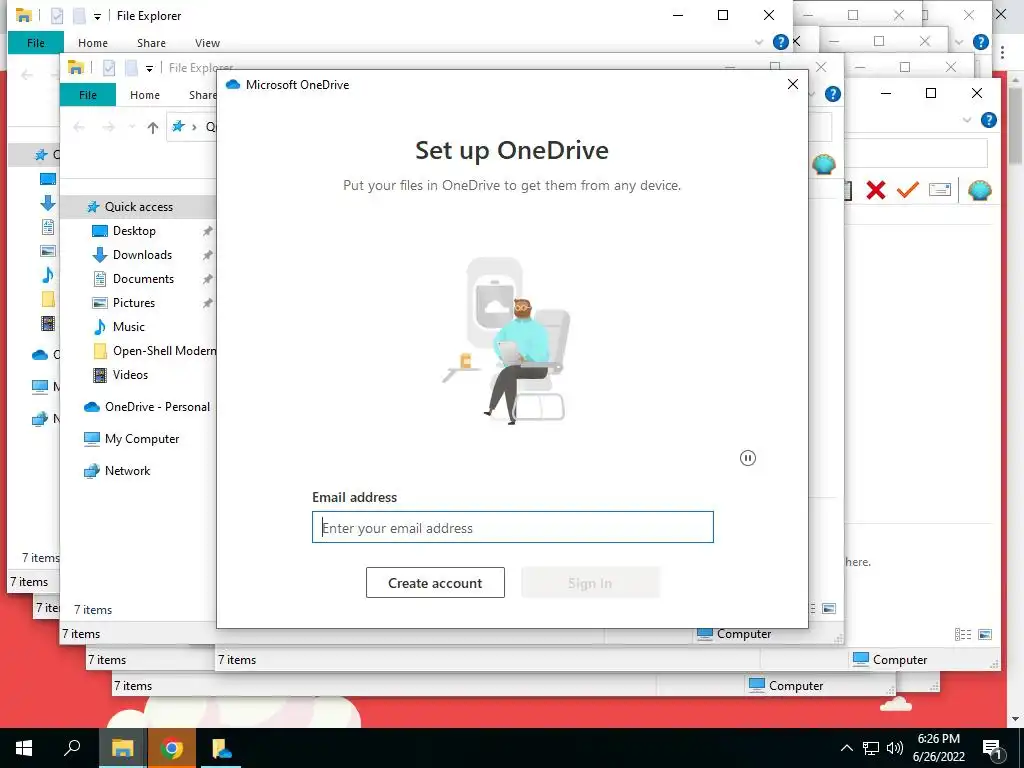This screenshot has height=768, width=1024.
Task: Select OneDrive - Personal in the tree
Action: pyautogui.click(x=157, y=407)
